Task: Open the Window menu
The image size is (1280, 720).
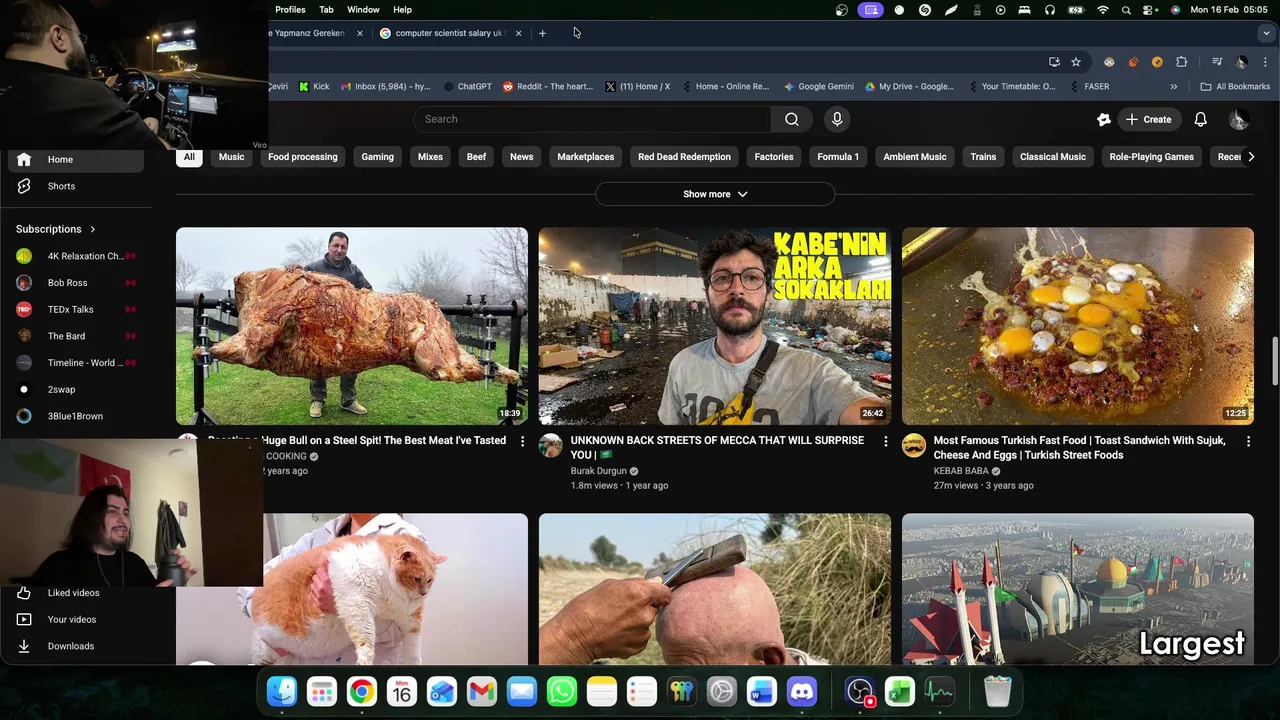Action: pyautogui.click(x=363, y=10)
